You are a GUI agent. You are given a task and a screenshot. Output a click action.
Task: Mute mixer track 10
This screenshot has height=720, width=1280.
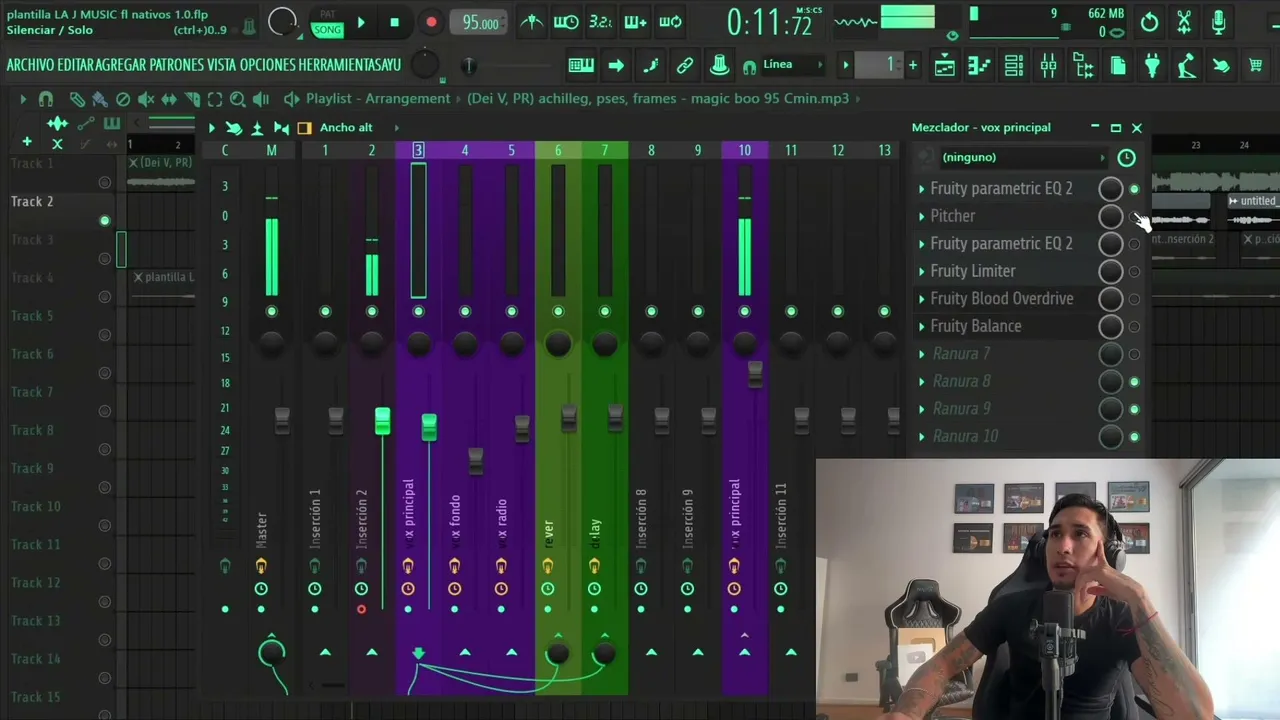click(744, 312)
